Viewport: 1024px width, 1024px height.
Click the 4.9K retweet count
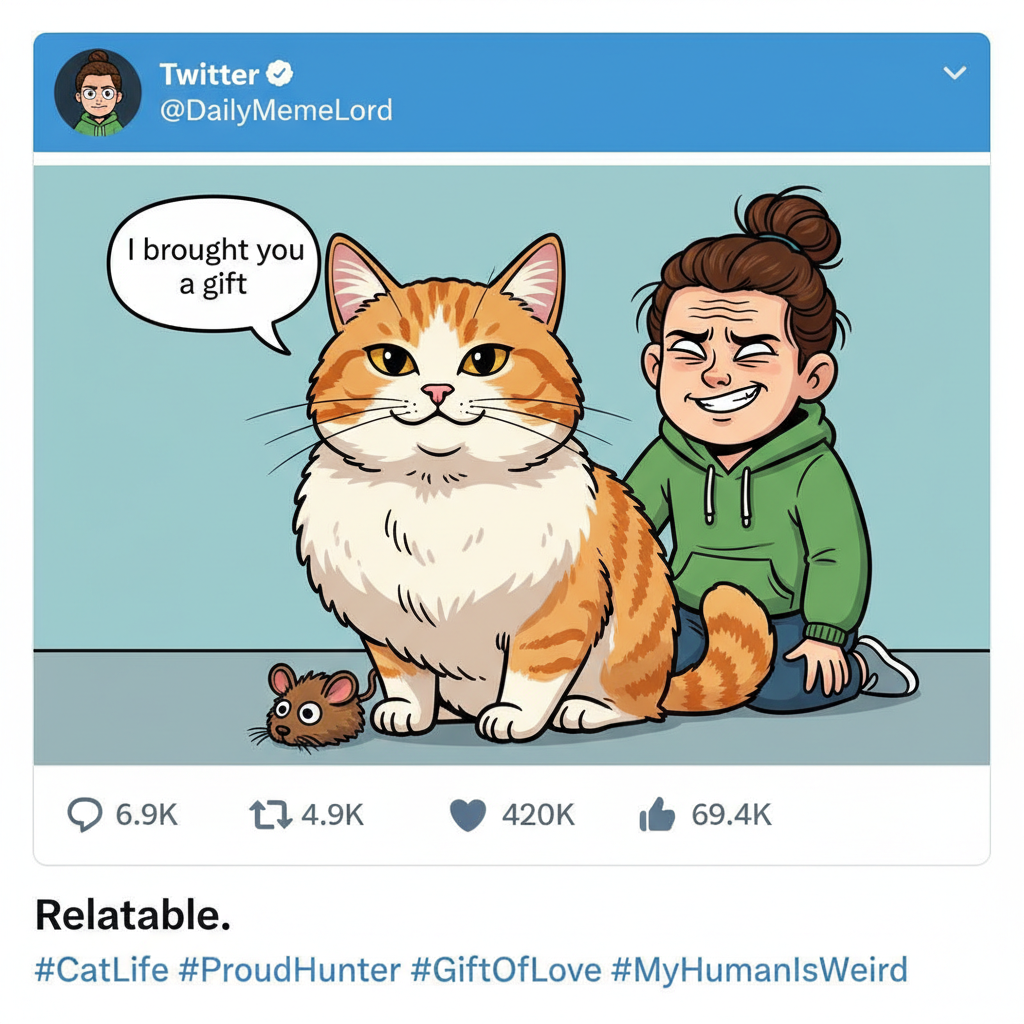[332, 815]
